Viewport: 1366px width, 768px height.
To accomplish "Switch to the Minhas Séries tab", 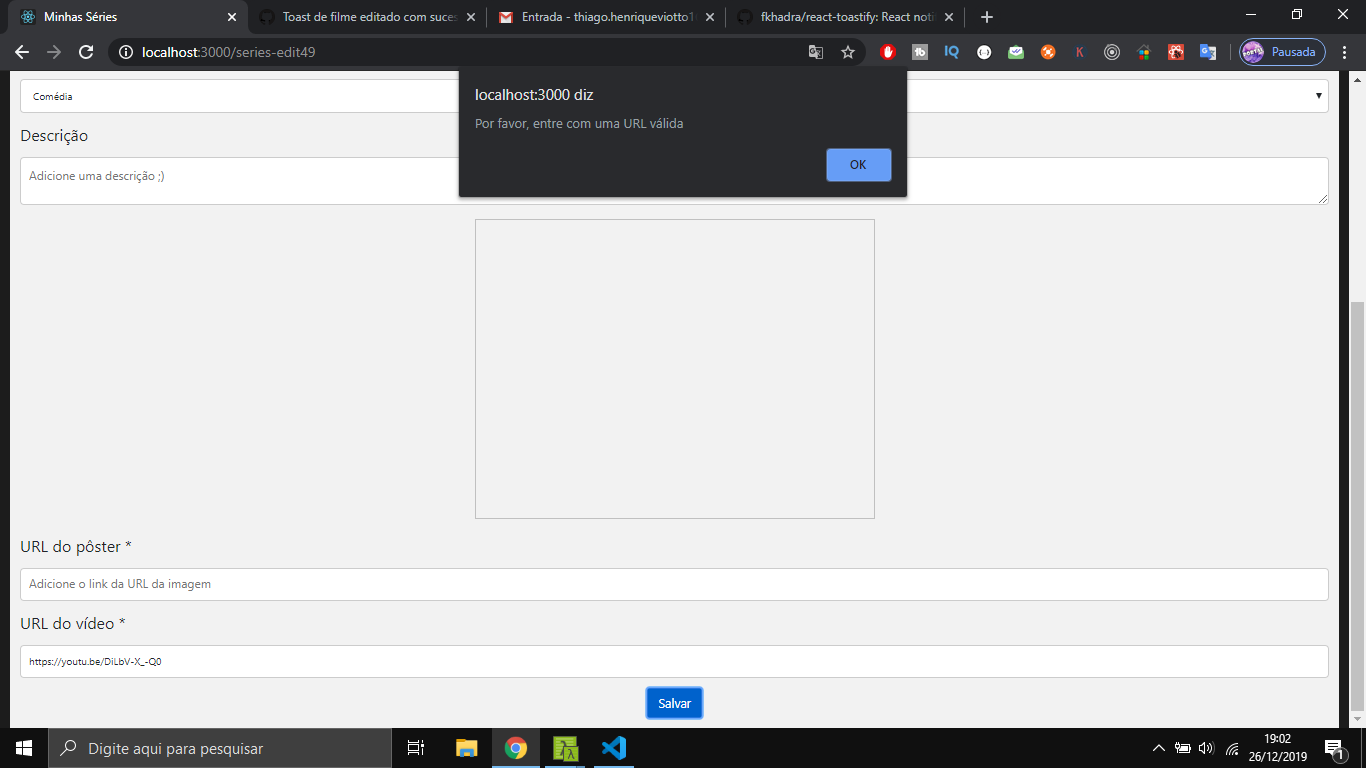I will click(x=128, y=17).
